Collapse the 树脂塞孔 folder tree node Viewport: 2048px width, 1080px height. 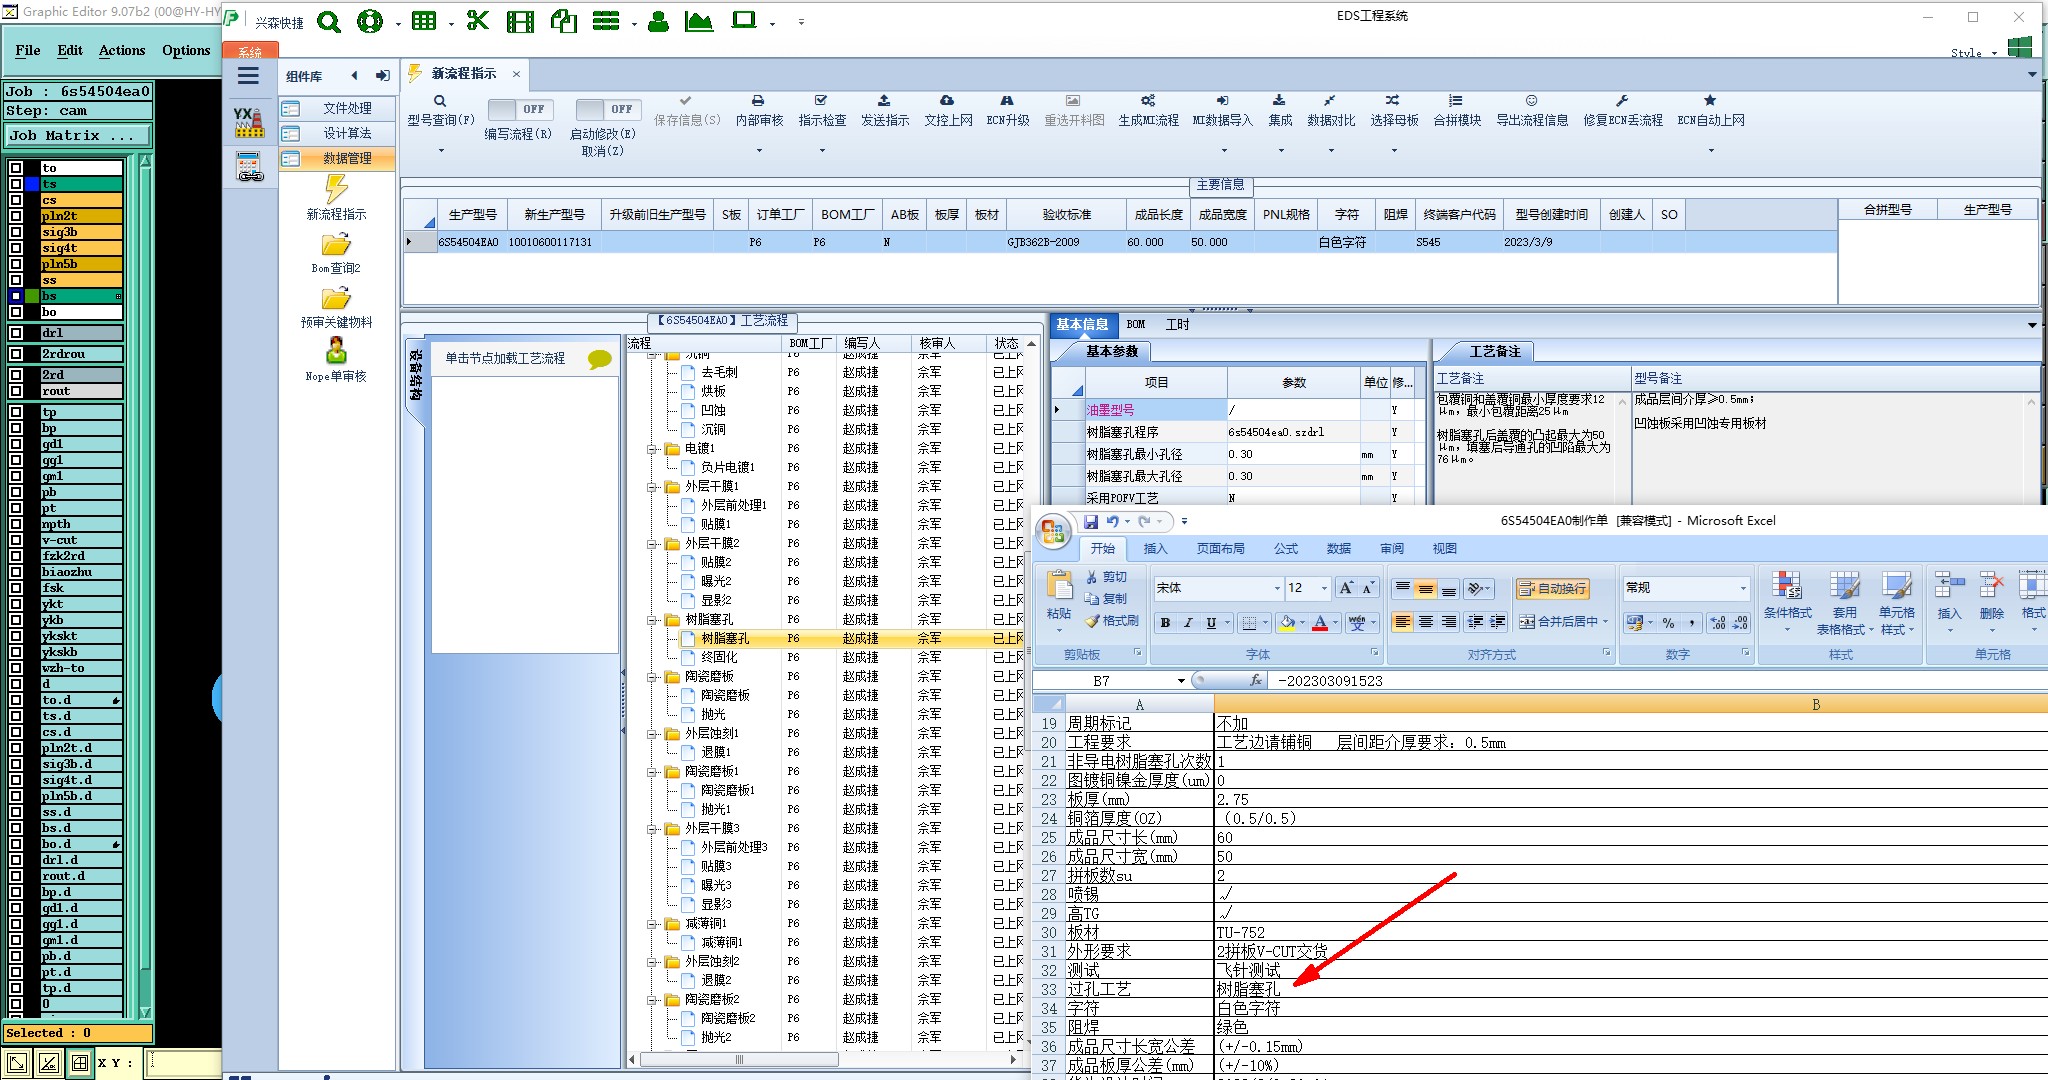pos(652,620)
